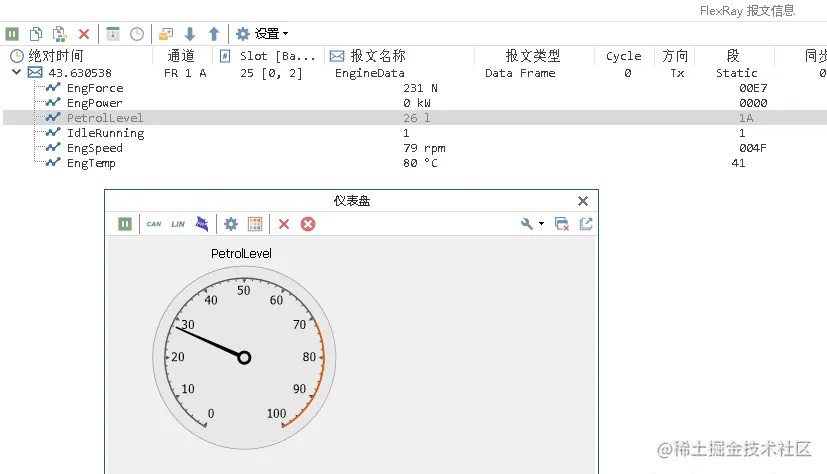827x474 pixels.
Task: Click the CAN signal icon in 仪表盘
Action: coord(154,224)
